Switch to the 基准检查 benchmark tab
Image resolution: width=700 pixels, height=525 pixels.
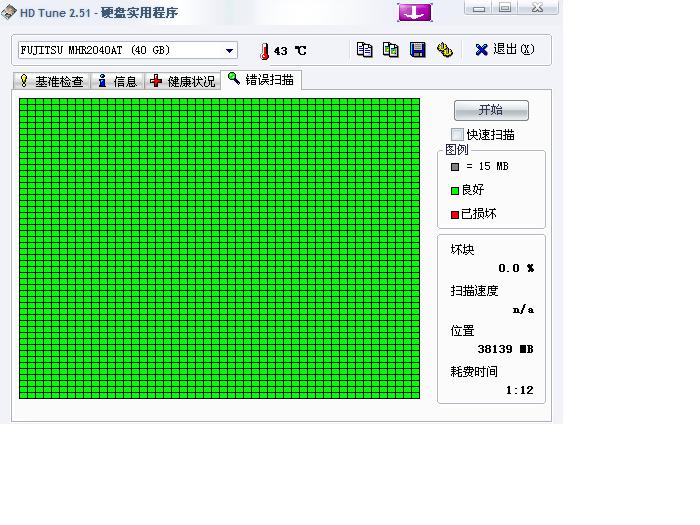[x=52, y=81]
